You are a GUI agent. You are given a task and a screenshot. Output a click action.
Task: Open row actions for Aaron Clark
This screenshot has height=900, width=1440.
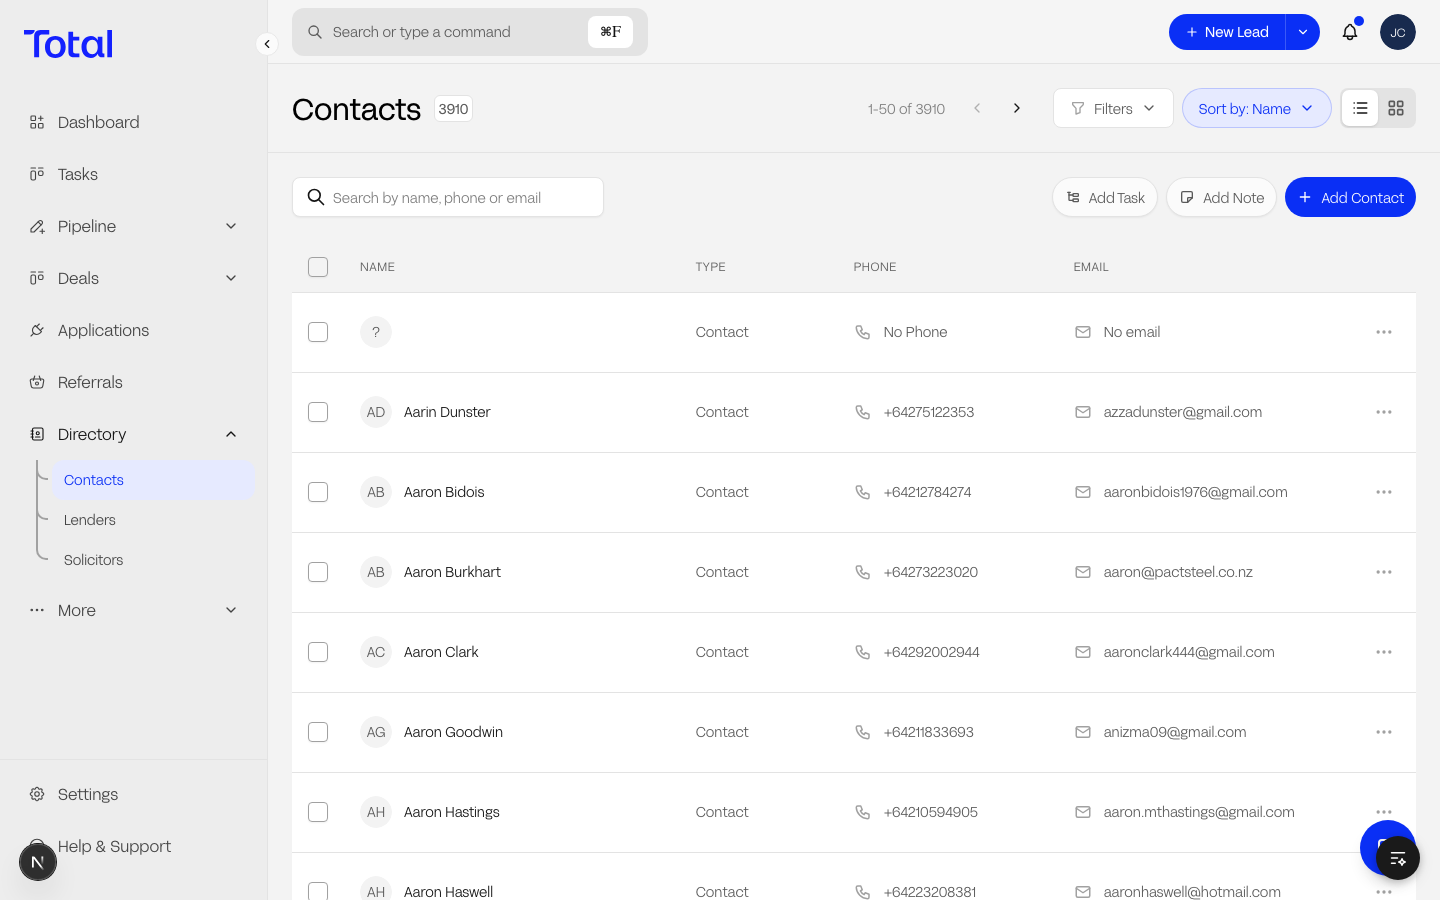coord(1384,652)
